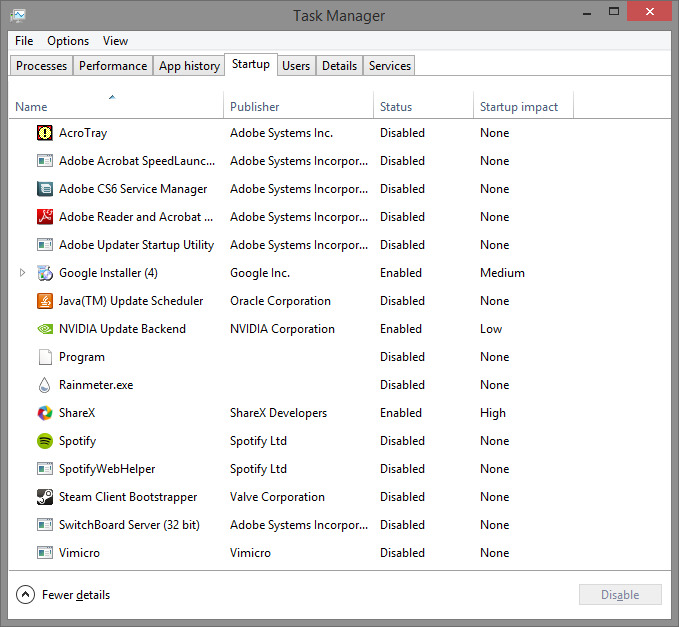Click the Oracle Corporation publisher cell
679x627 pixels.
click(x=280, y=301)
